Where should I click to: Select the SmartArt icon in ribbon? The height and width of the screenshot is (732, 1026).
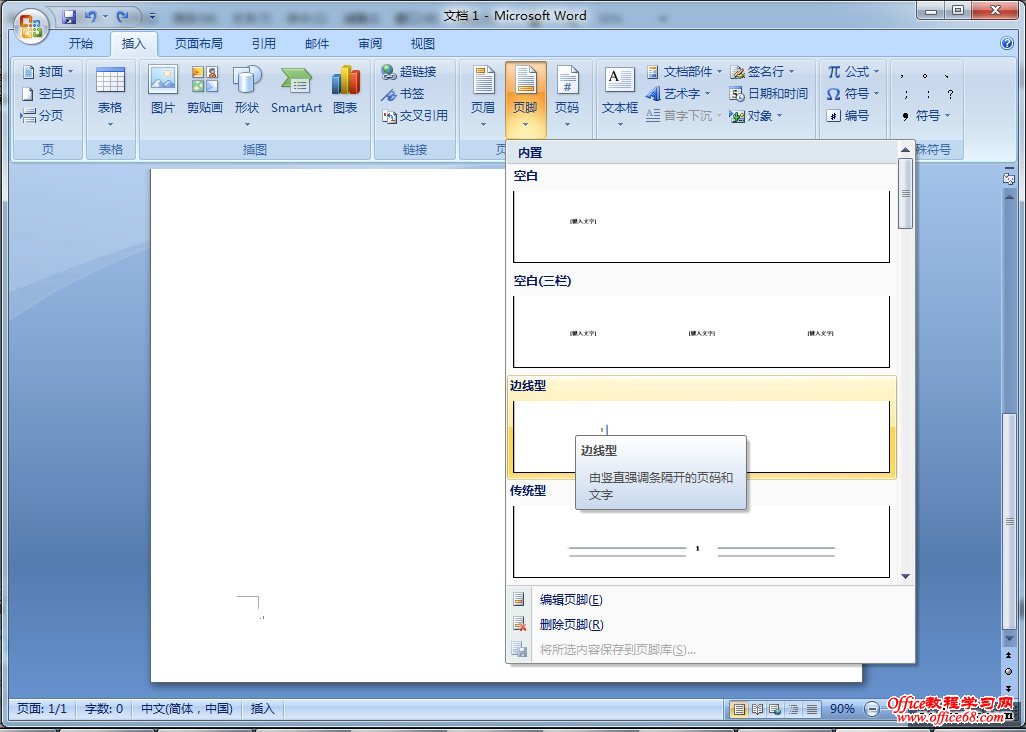pyautogui.click(x=296, y=89)
